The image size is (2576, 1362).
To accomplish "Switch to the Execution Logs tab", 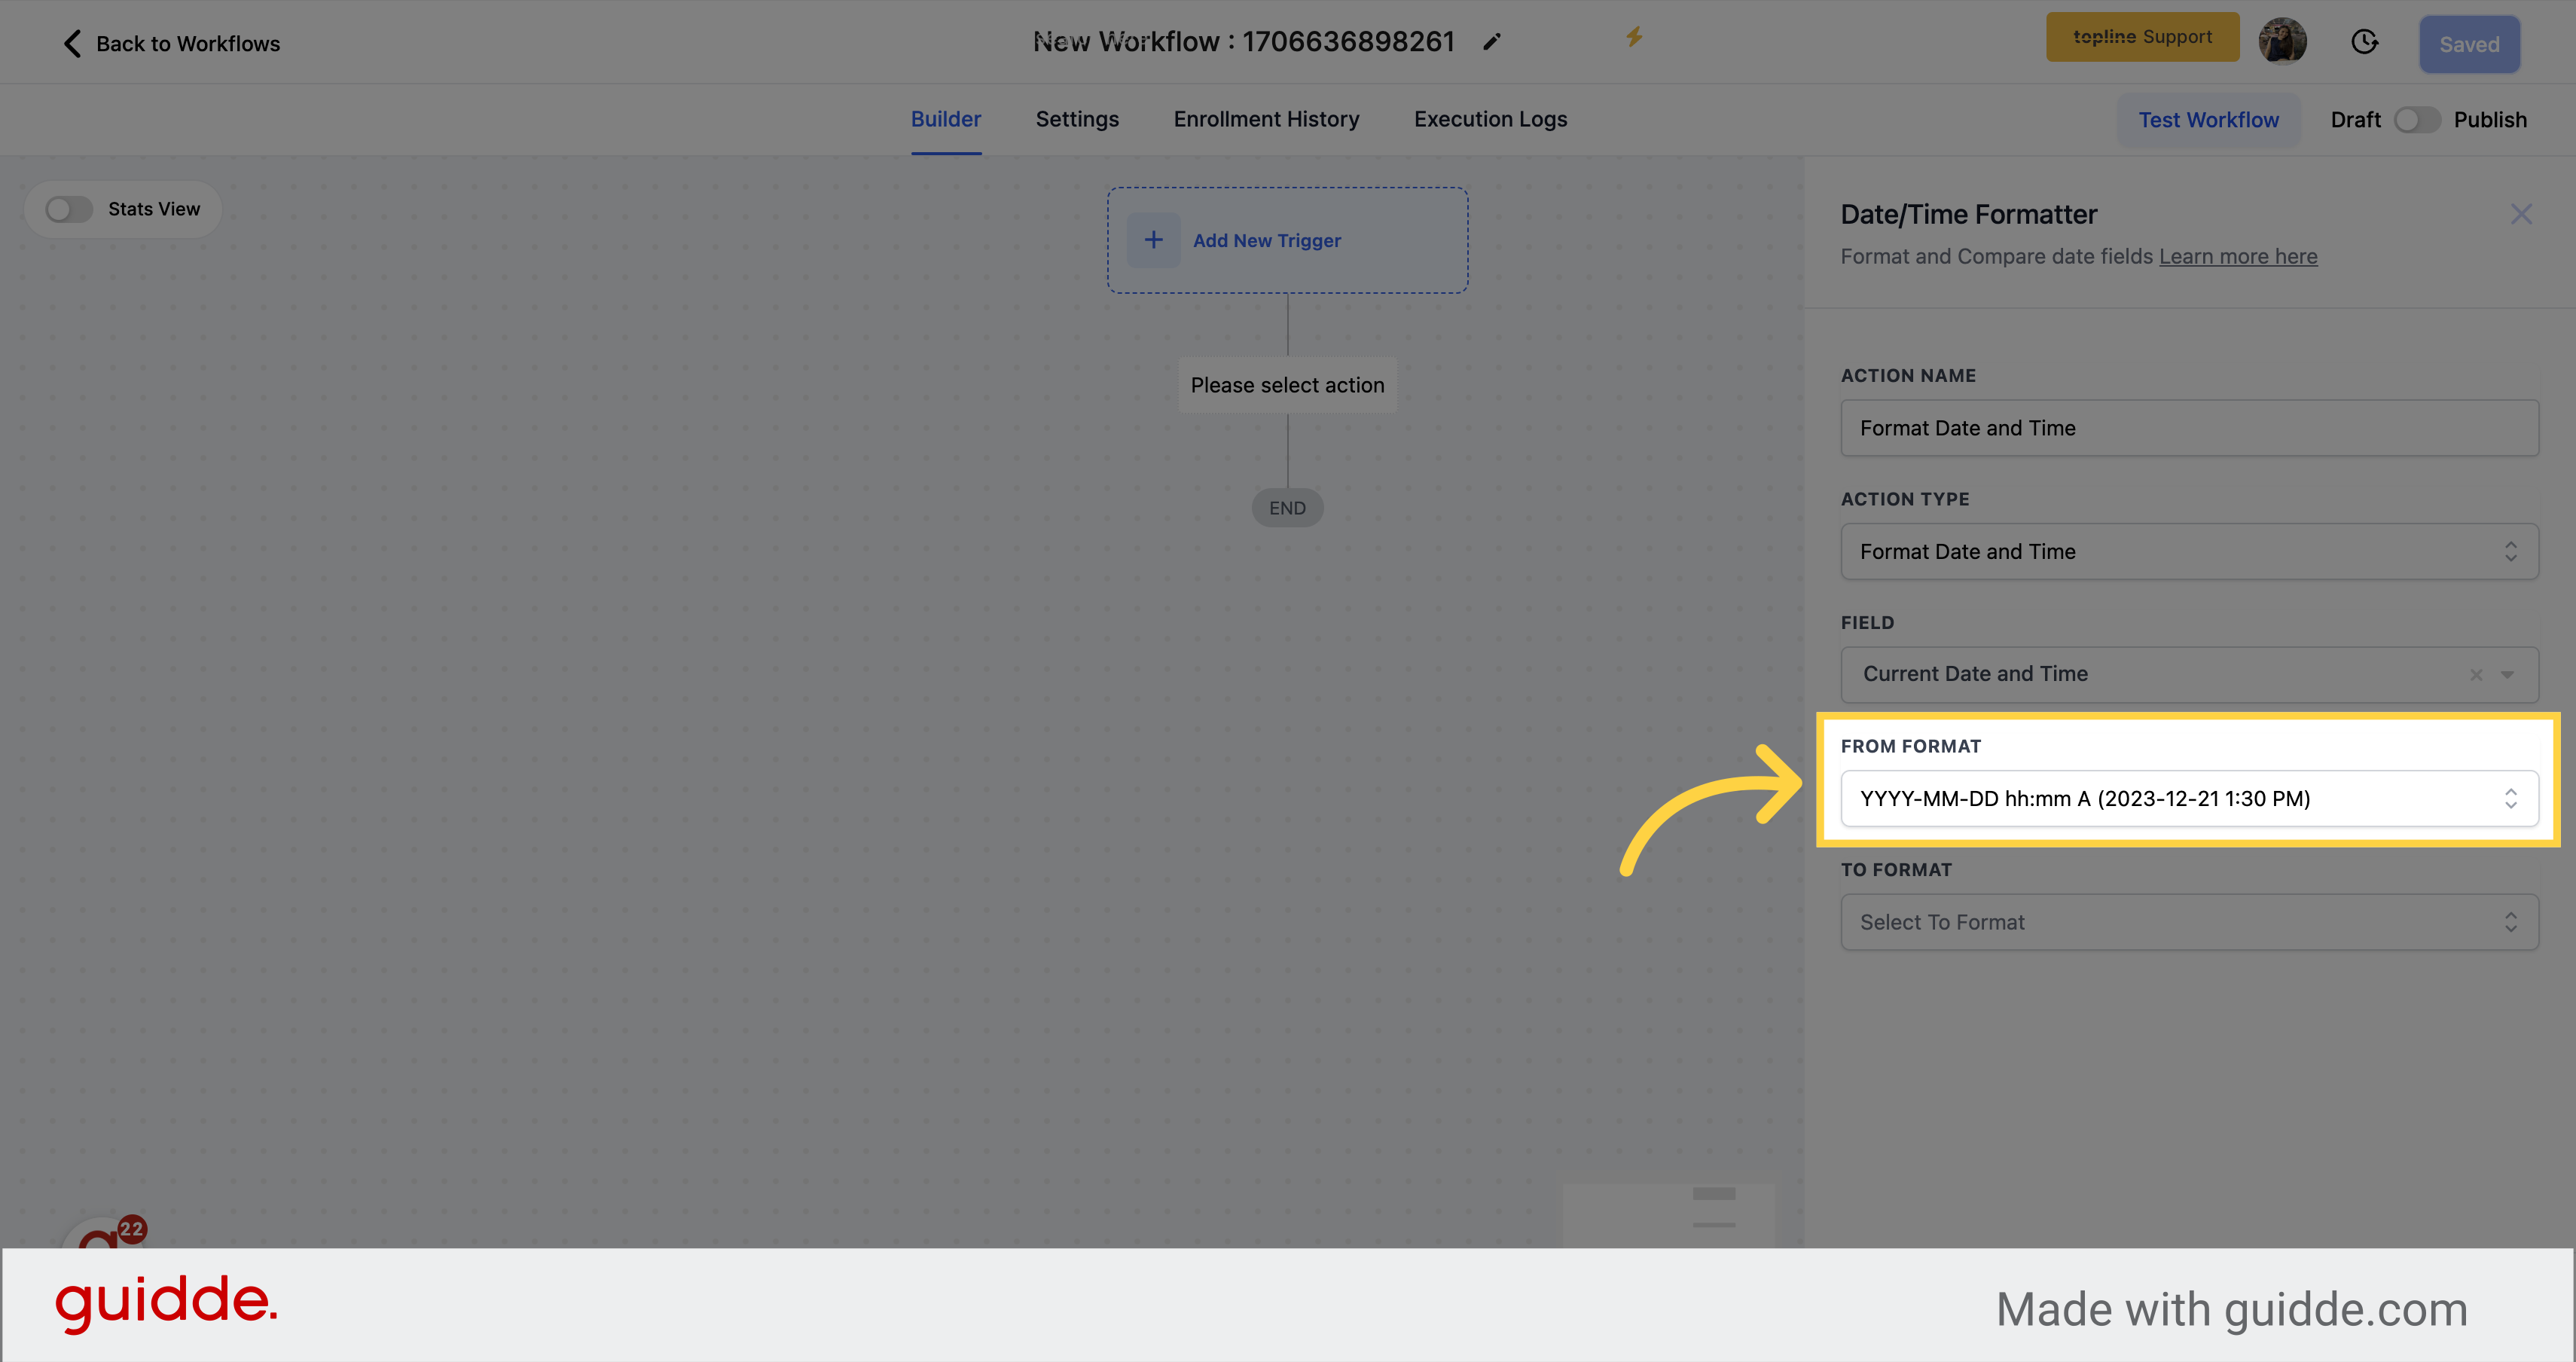I will tap(1489, 118).
